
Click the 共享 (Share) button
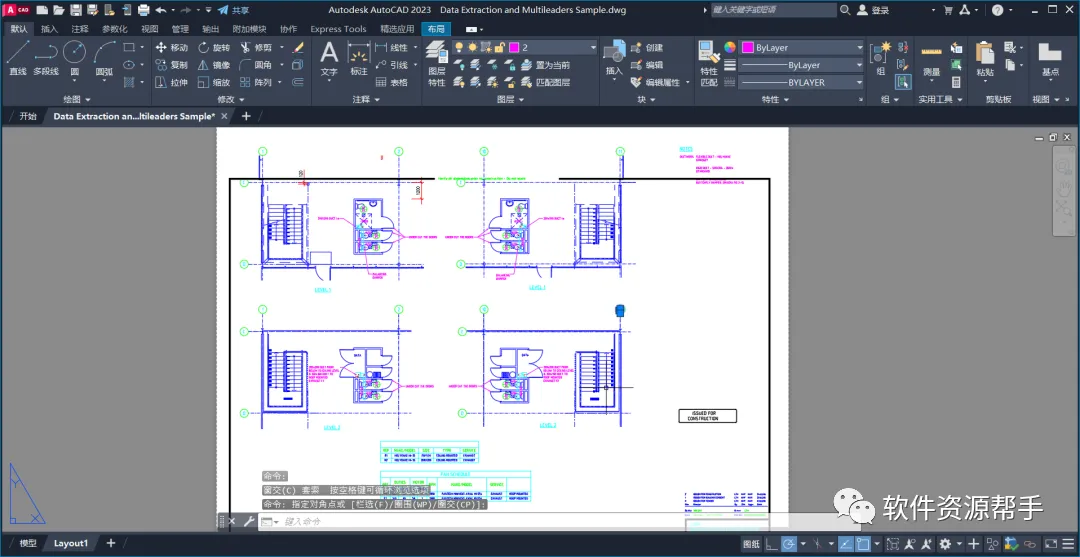[233, 10]
